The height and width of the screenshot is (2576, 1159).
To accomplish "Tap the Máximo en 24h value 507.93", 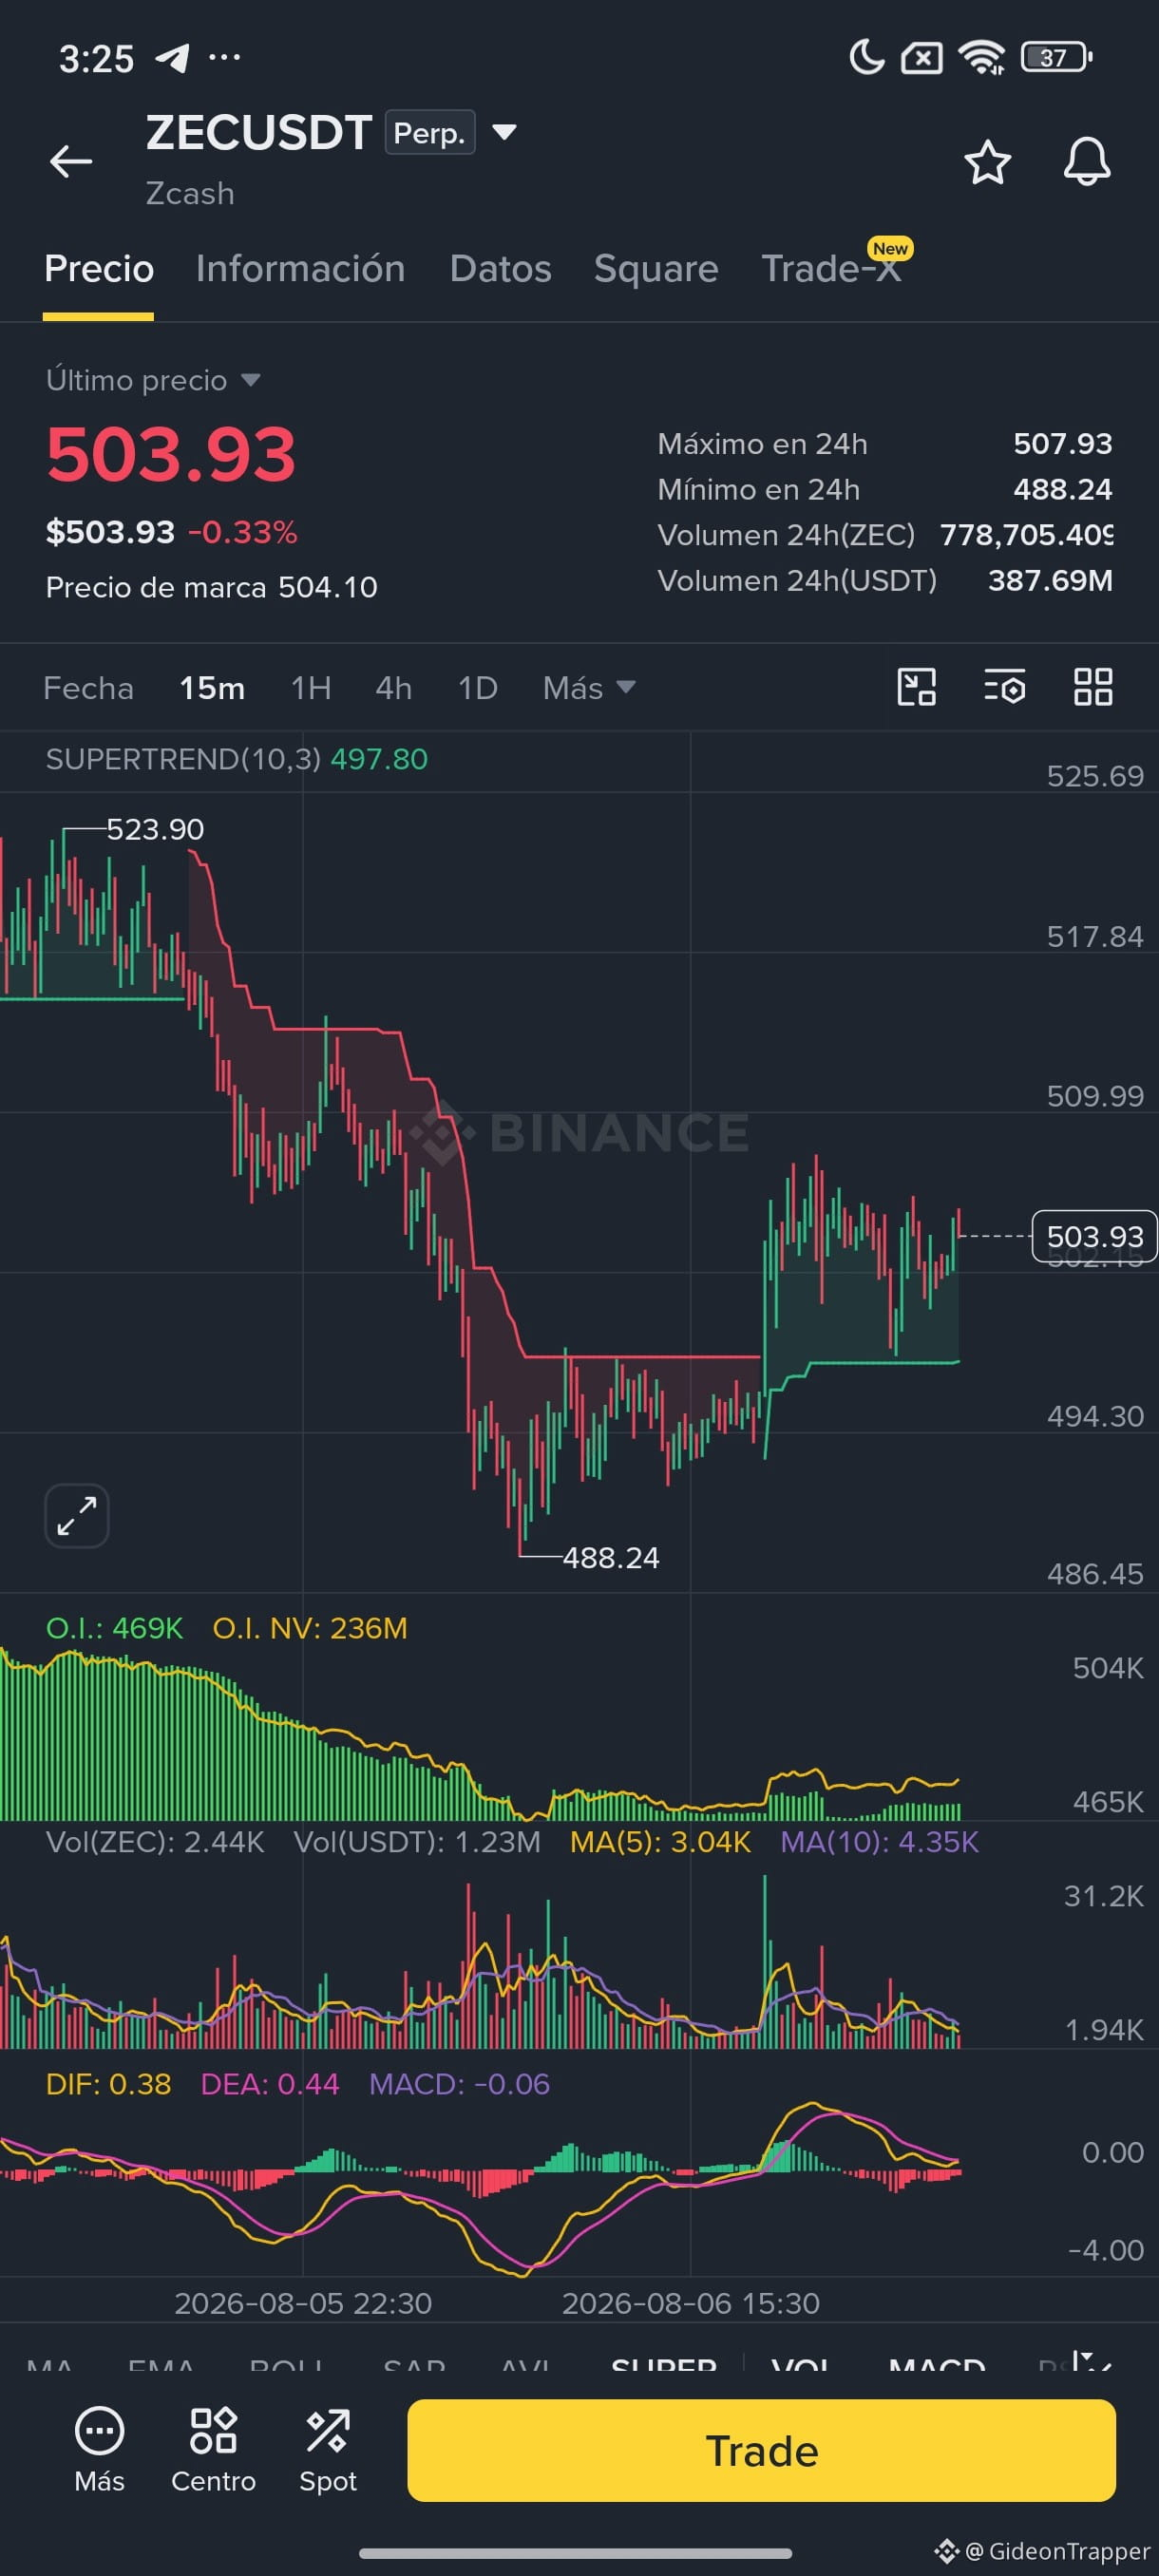I will [x=1063, y=443].
